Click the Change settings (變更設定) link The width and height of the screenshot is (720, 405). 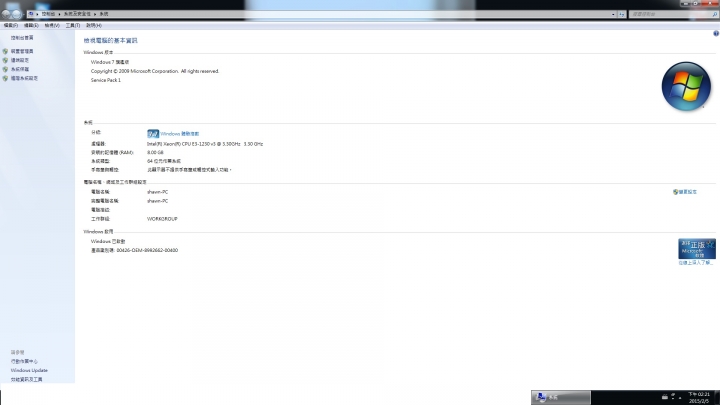687,192
